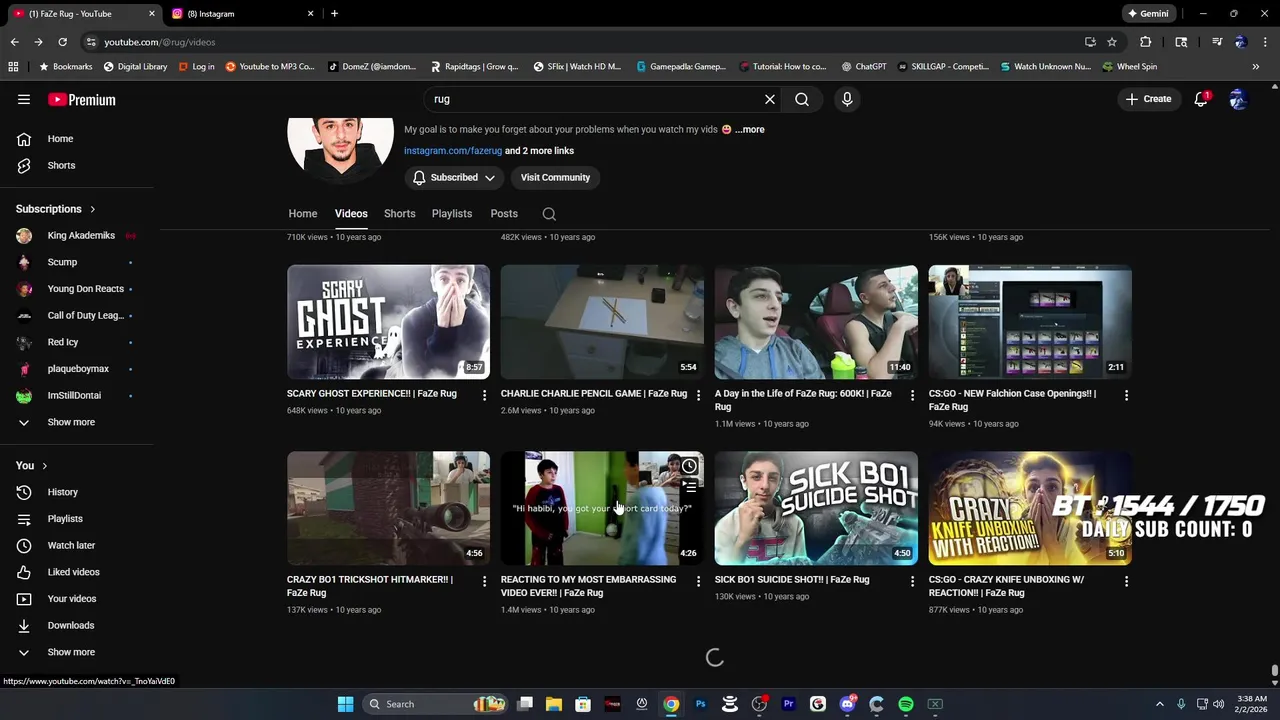
Task: Click the Chrome address bar URL
Action: click(160, 42)
